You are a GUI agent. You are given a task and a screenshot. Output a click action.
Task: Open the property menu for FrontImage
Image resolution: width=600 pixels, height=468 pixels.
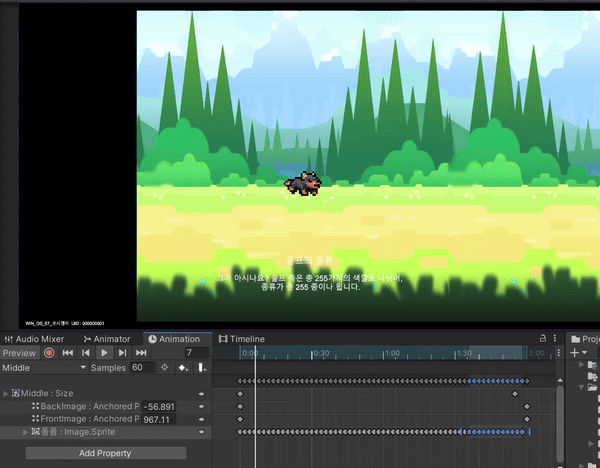[201, 419]
